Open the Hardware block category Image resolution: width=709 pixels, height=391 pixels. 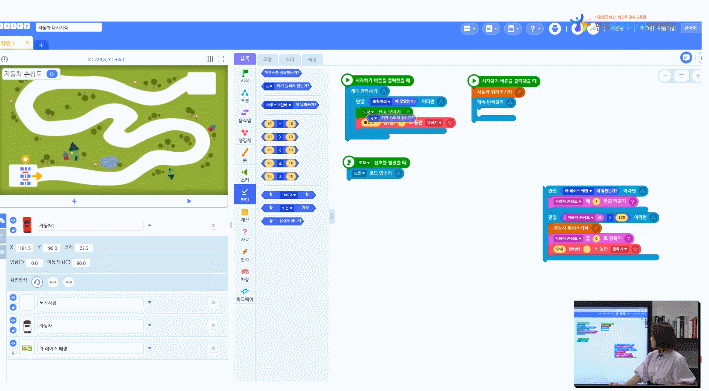(x=245, y=294)
